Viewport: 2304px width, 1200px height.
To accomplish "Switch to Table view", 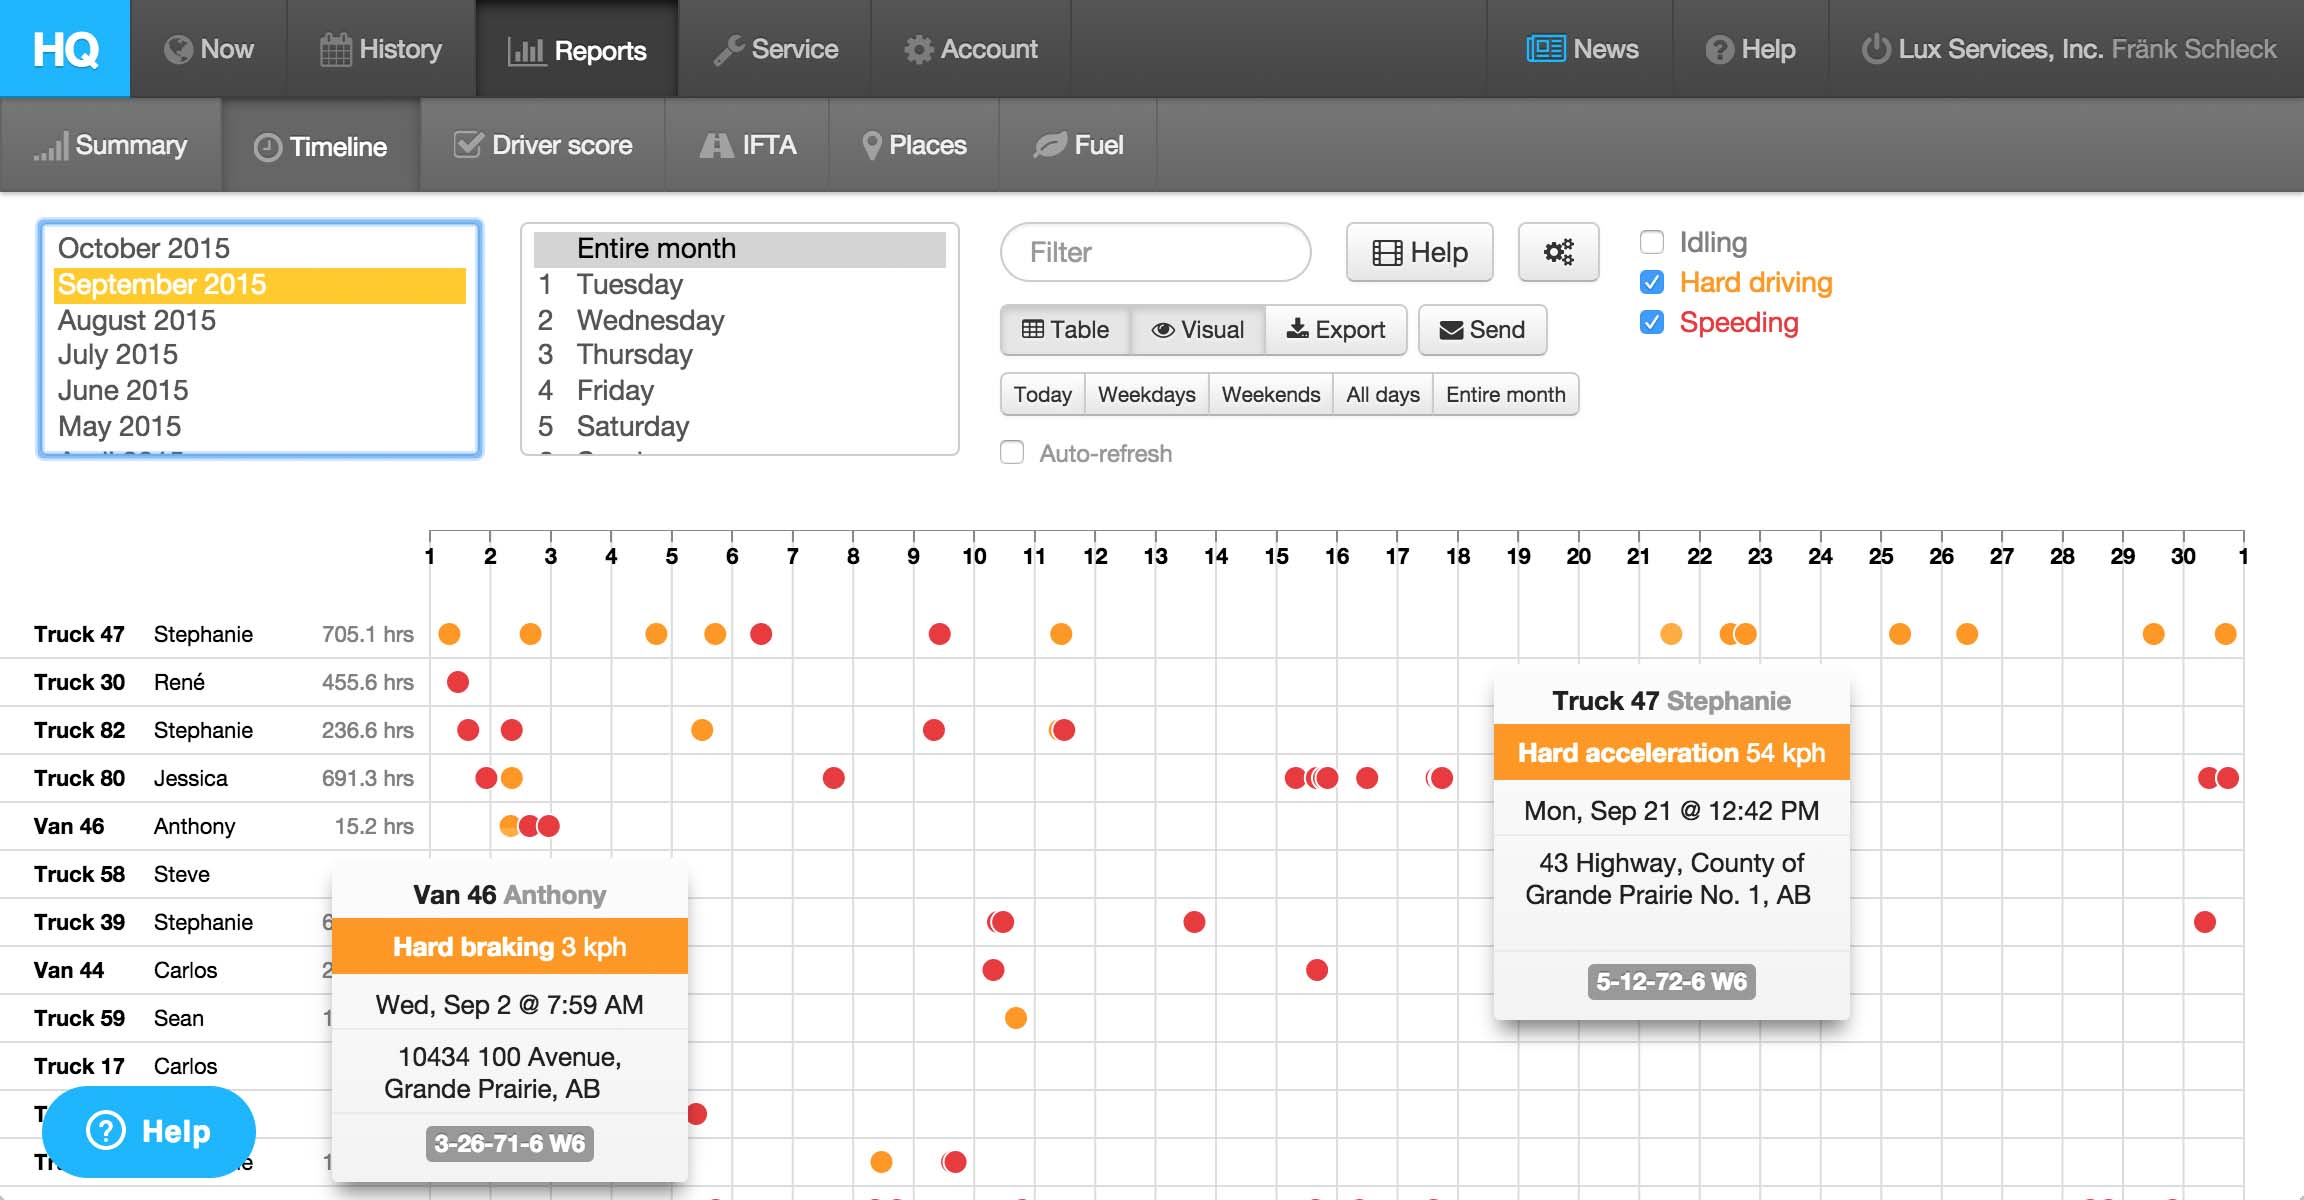I will tap(1065, 330).
